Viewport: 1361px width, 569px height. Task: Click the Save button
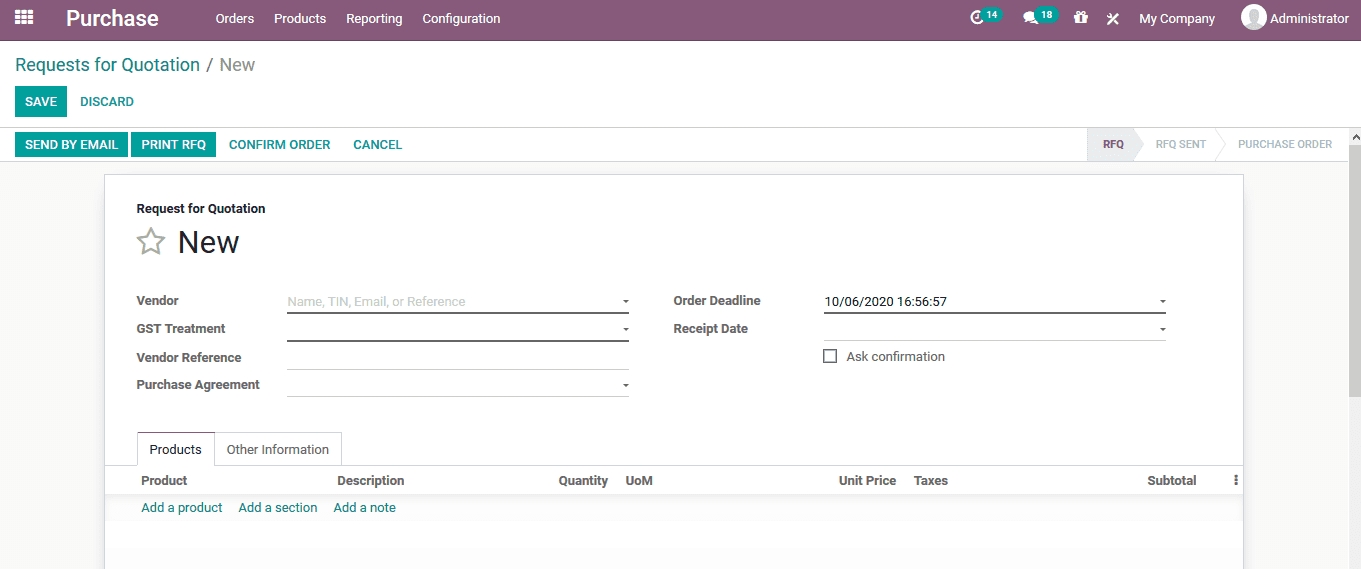click(41, 102)
